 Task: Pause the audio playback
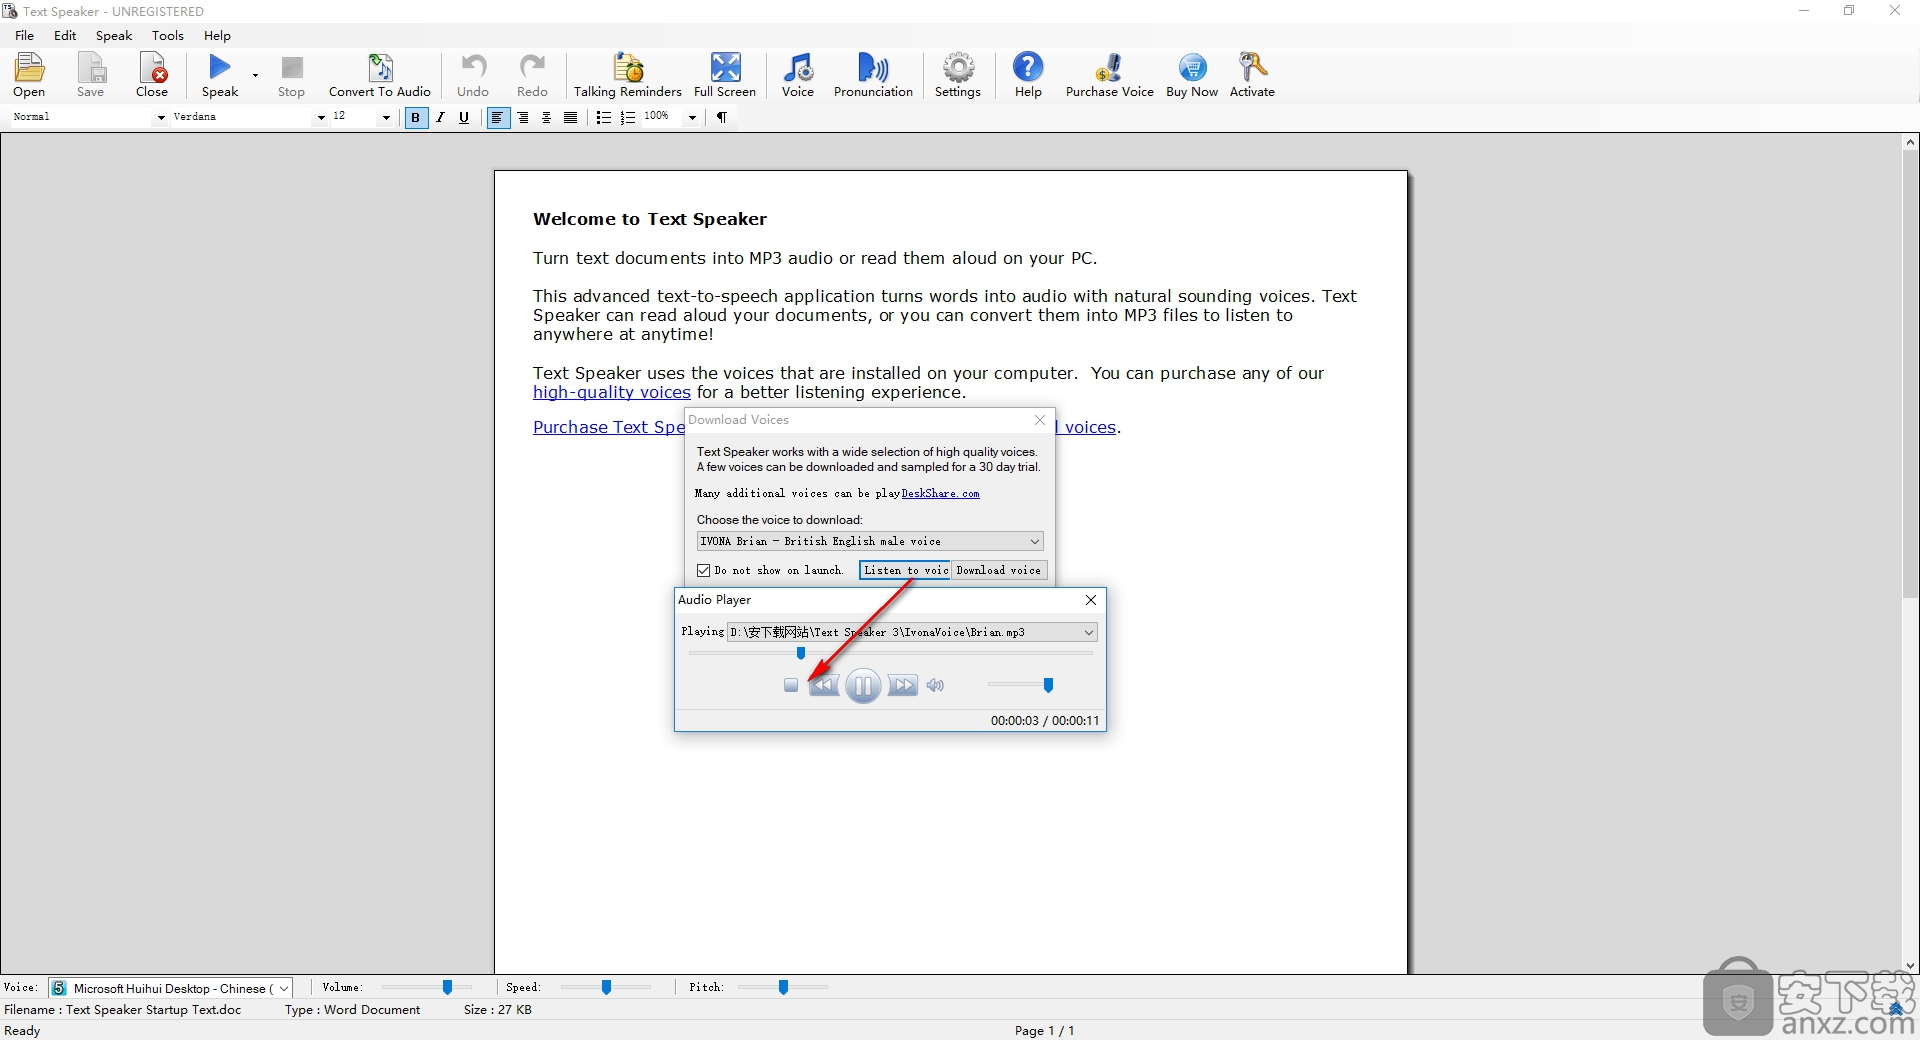pos(863,686)
